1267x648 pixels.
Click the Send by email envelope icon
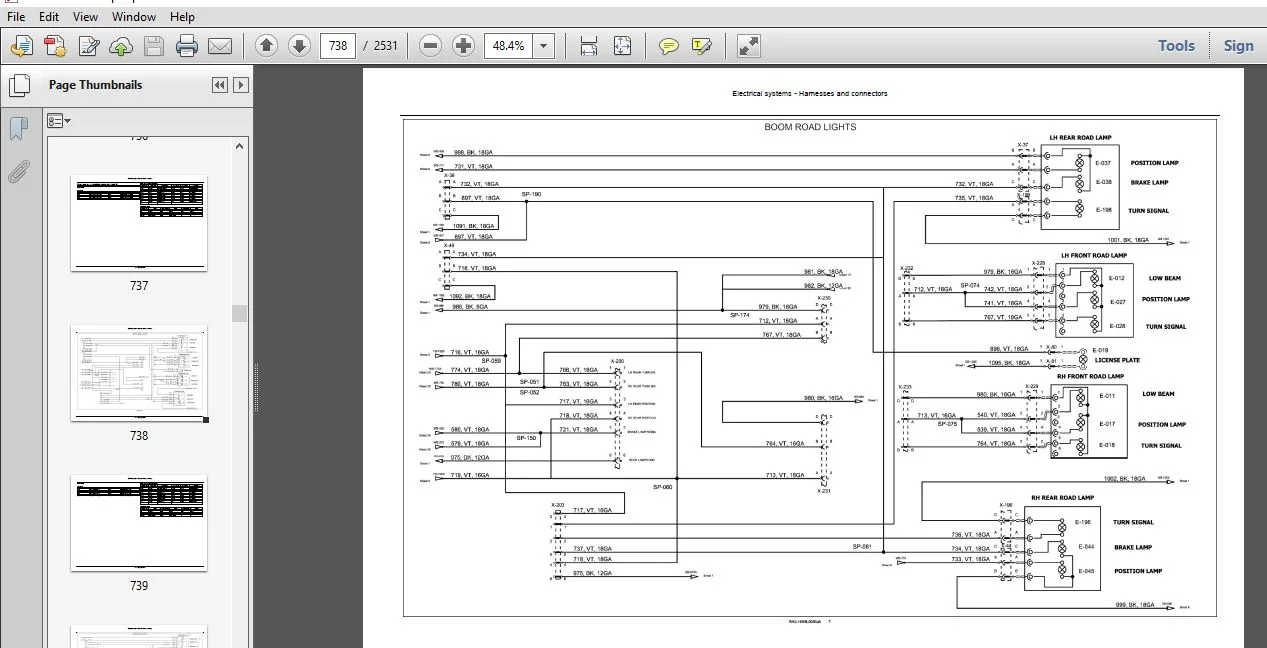coord(220,46)
